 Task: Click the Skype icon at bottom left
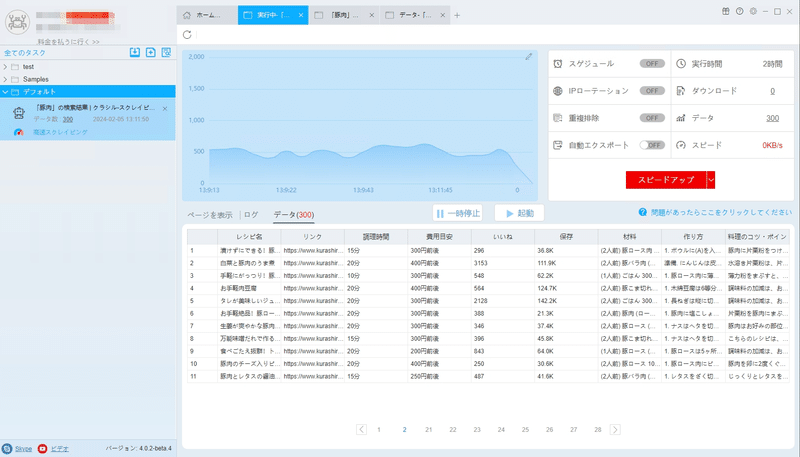point(7,449)
